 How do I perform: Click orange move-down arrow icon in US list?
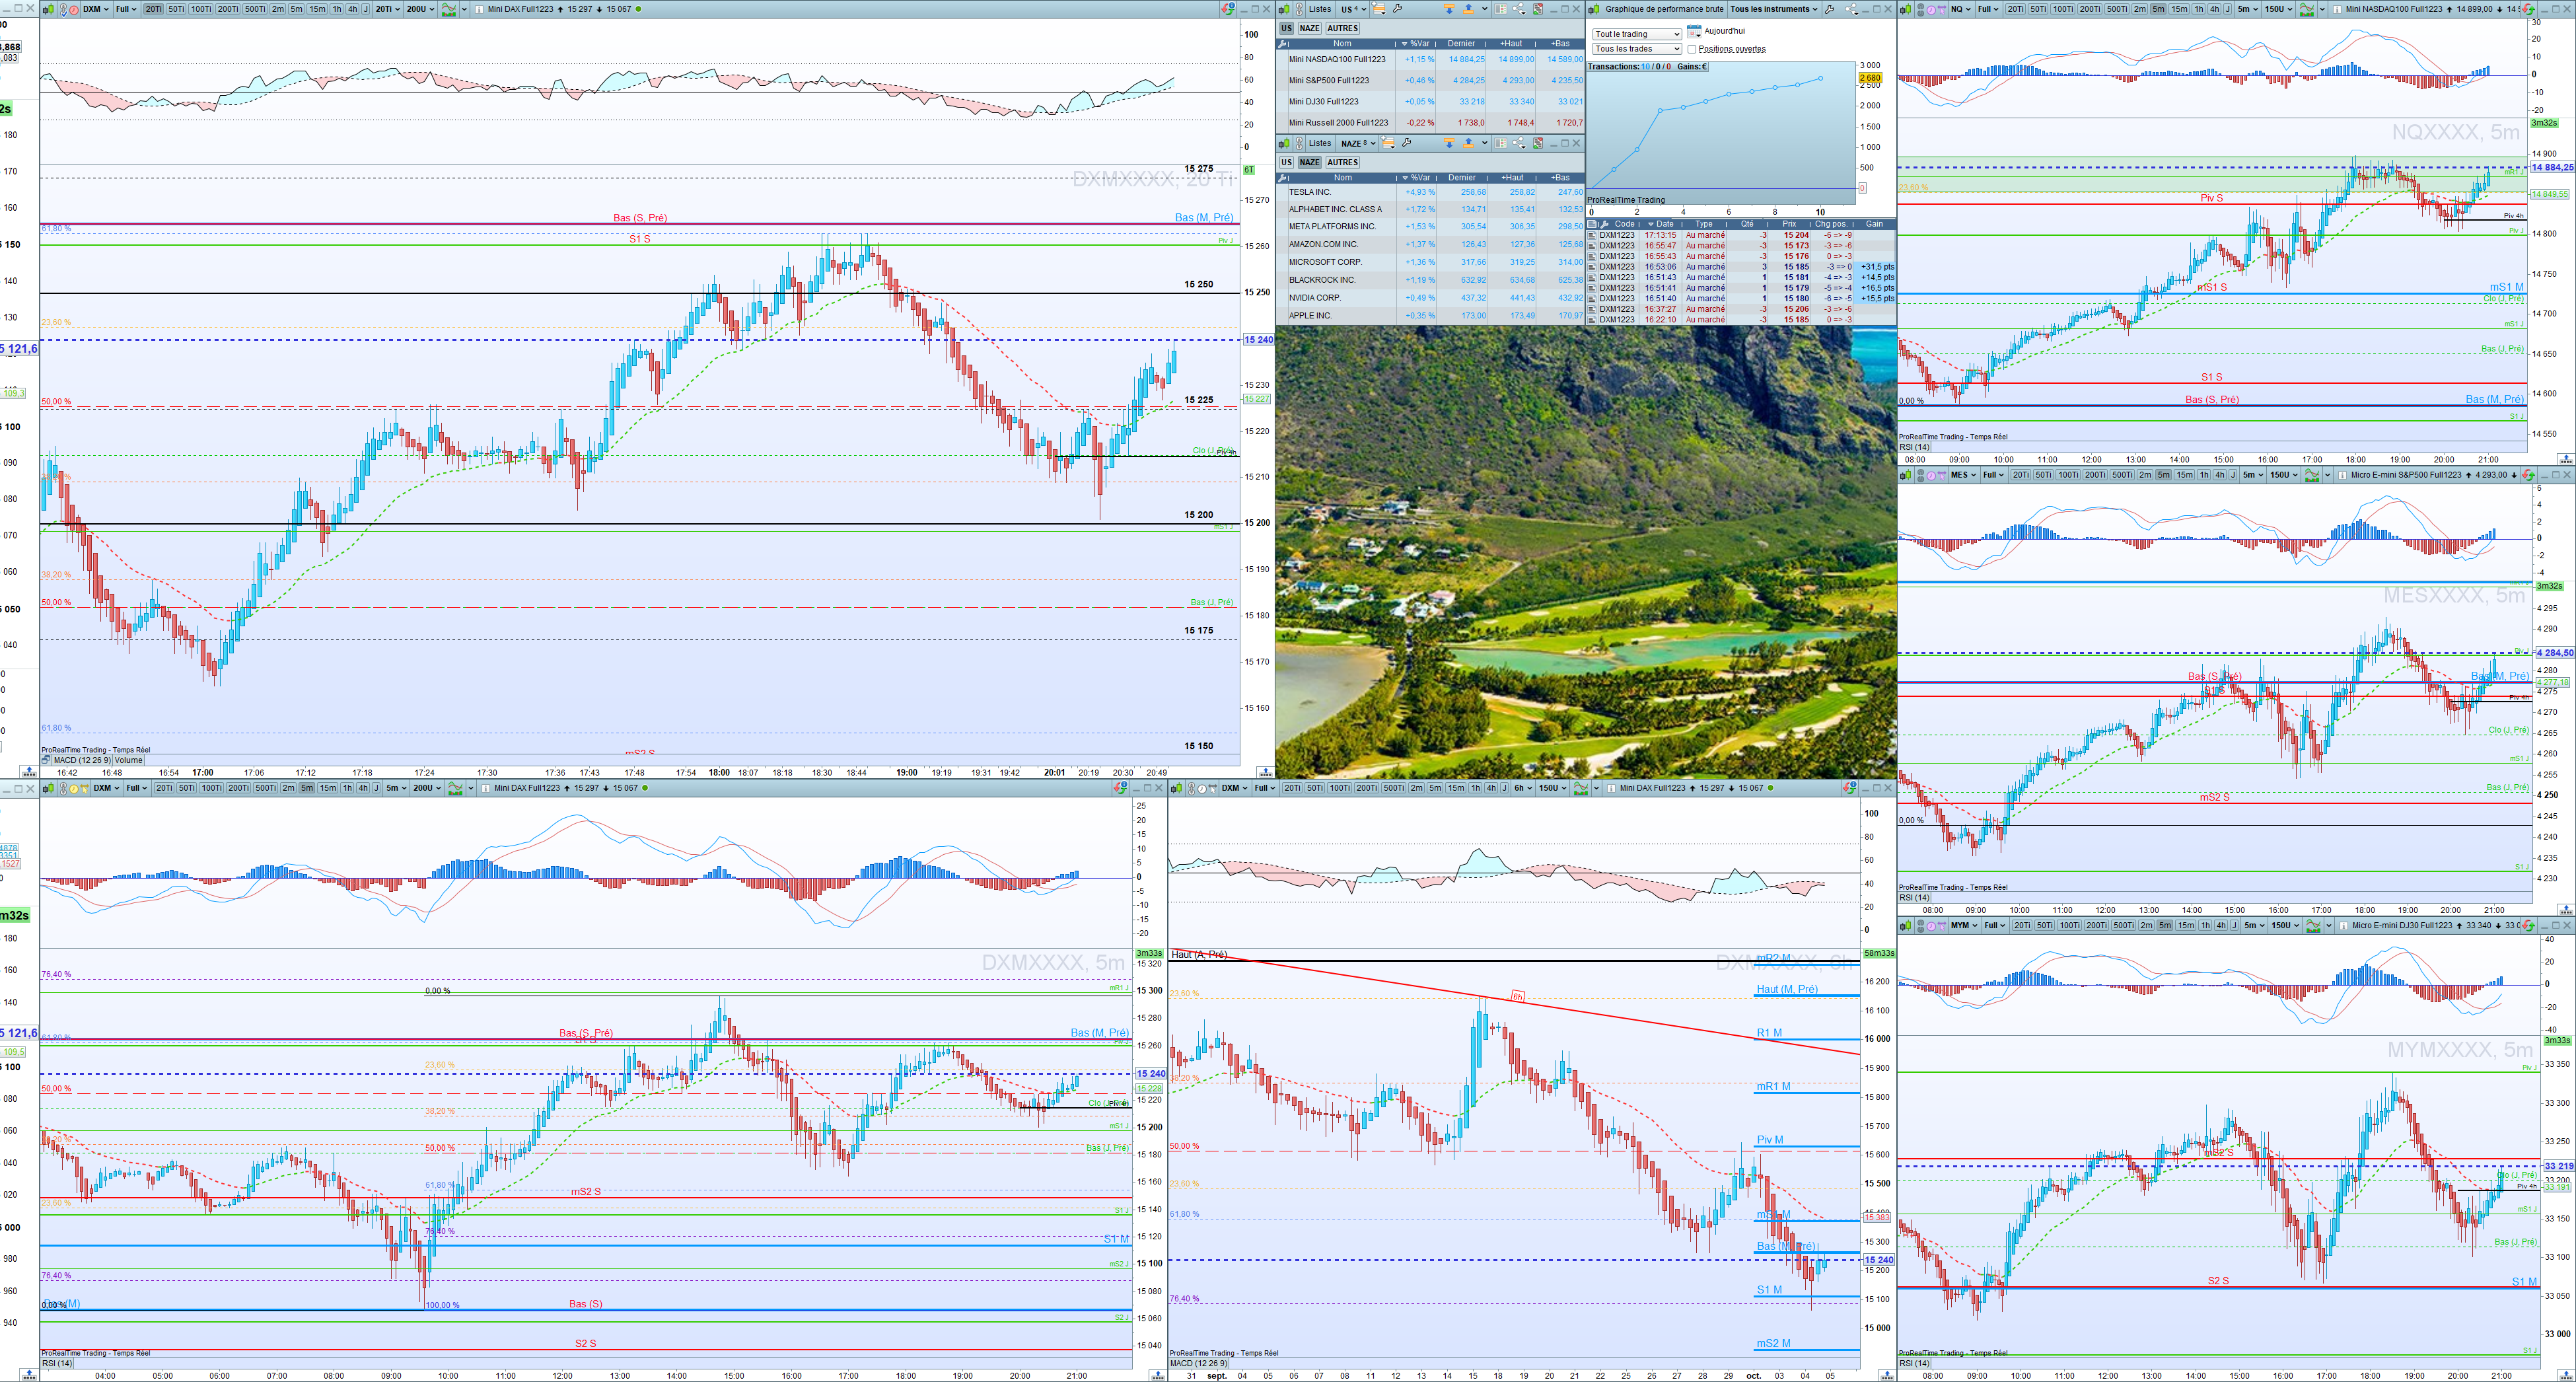pos(1449,9)
